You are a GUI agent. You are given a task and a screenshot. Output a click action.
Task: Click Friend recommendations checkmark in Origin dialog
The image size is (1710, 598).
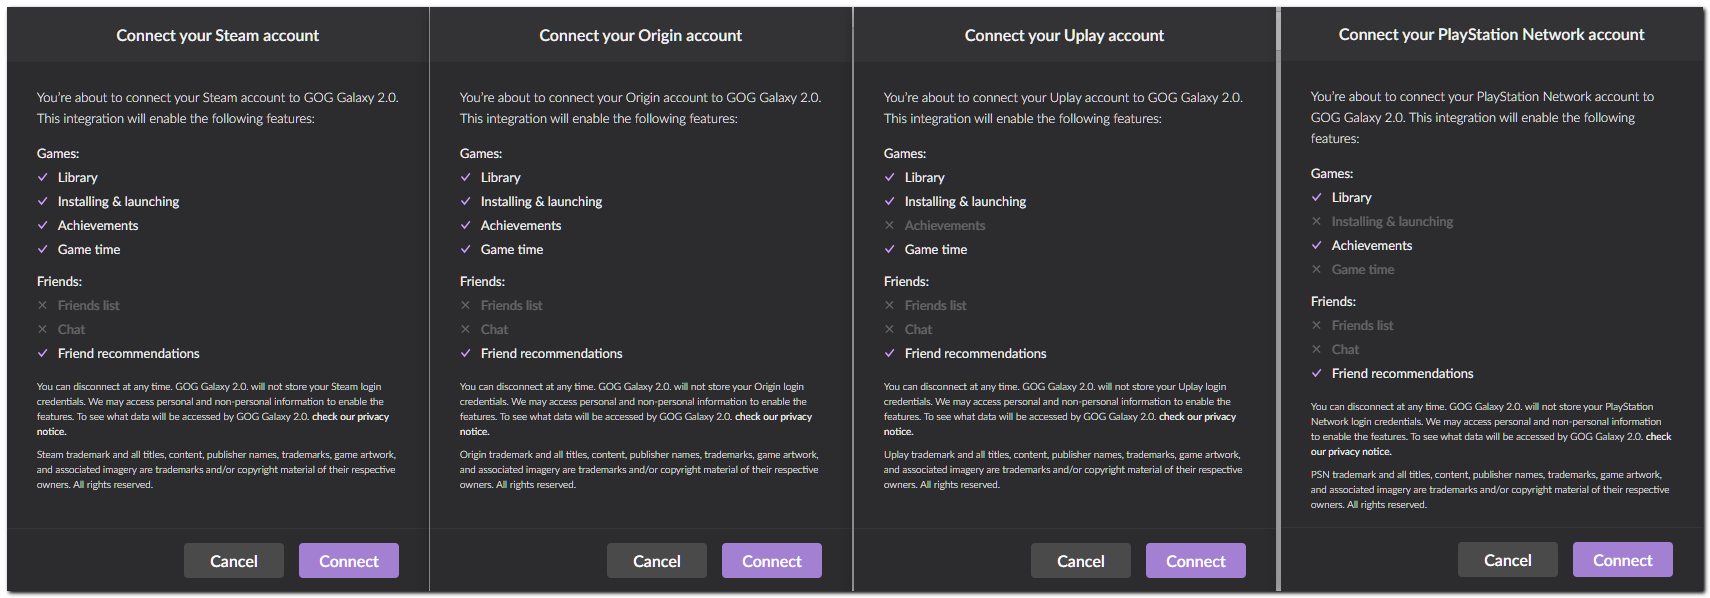coord(466,353)
